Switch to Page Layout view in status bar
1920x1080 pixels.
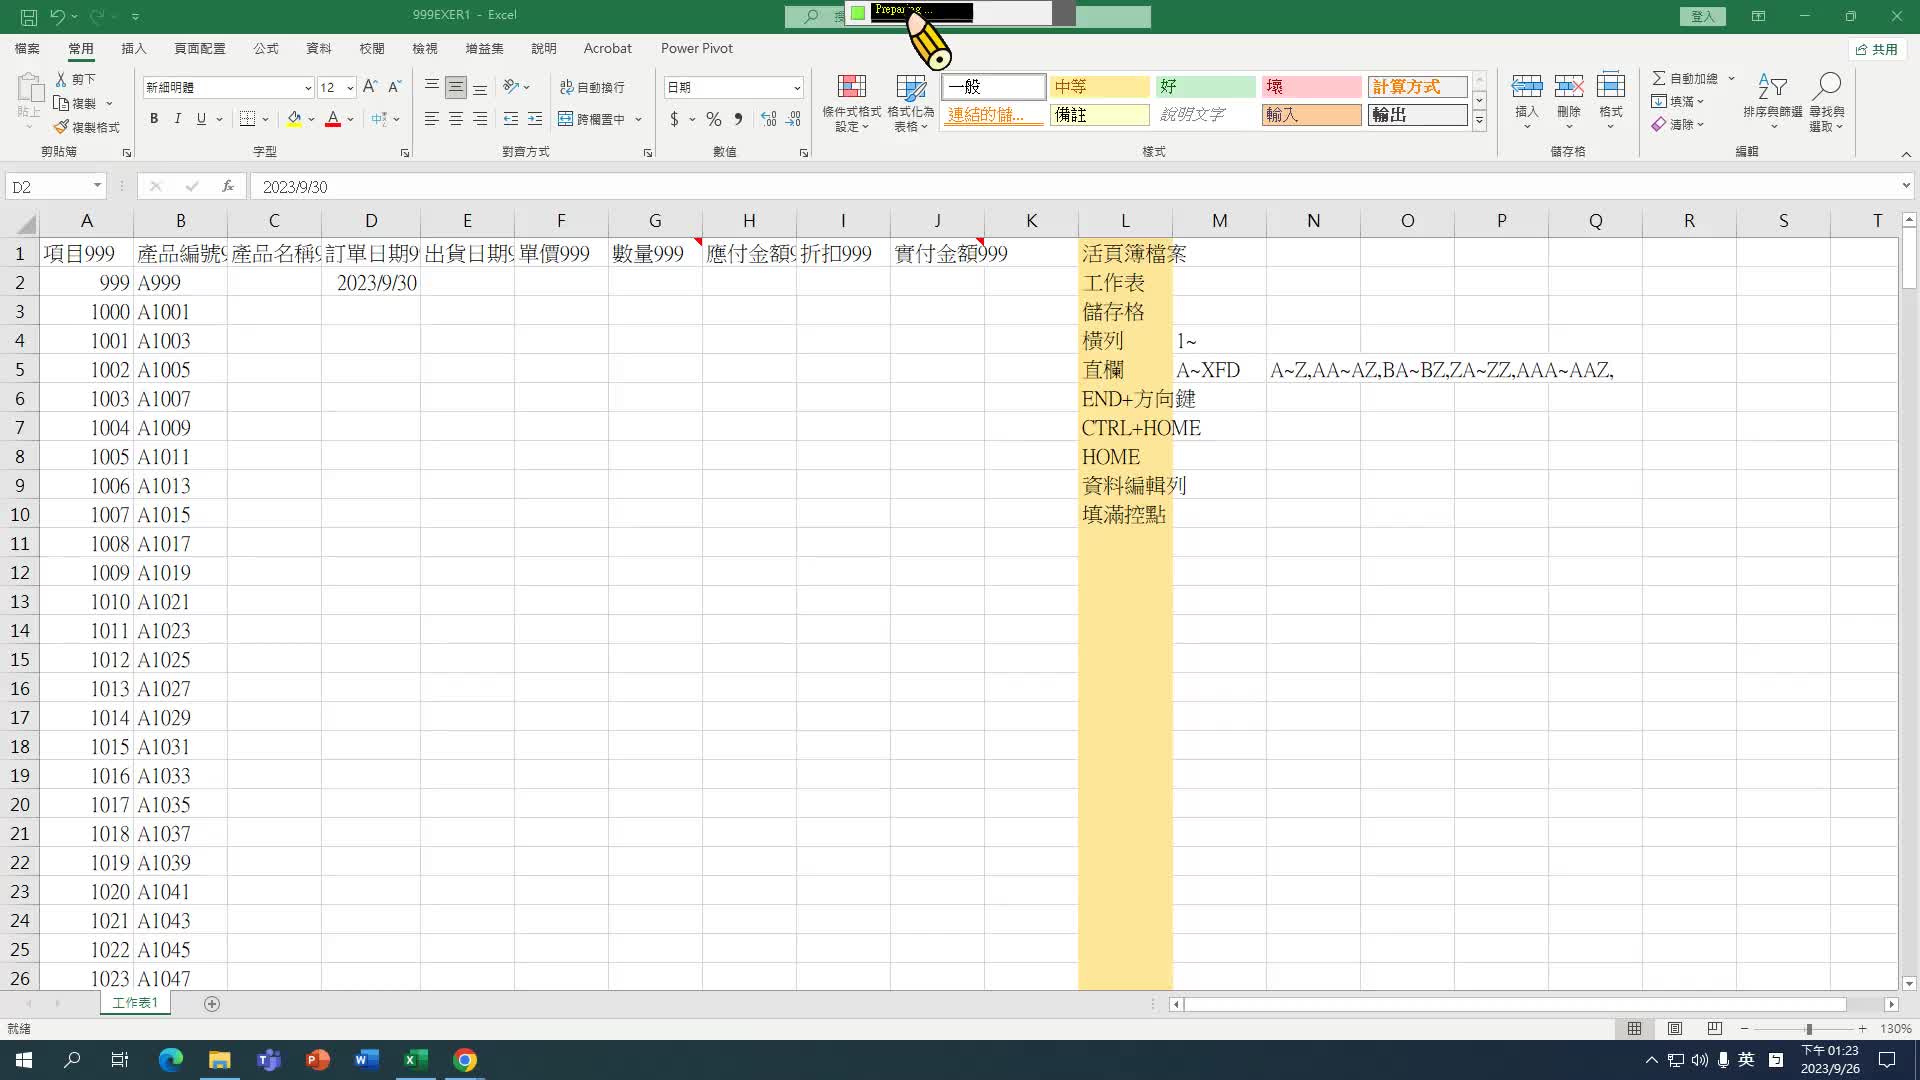coord(1675,1029)
